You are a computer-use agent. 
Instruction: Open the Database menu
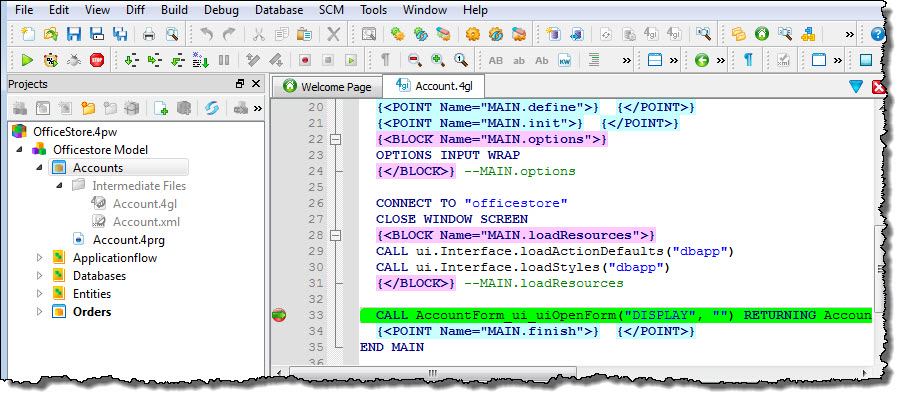pyautogui.click(x=279, y=10)
